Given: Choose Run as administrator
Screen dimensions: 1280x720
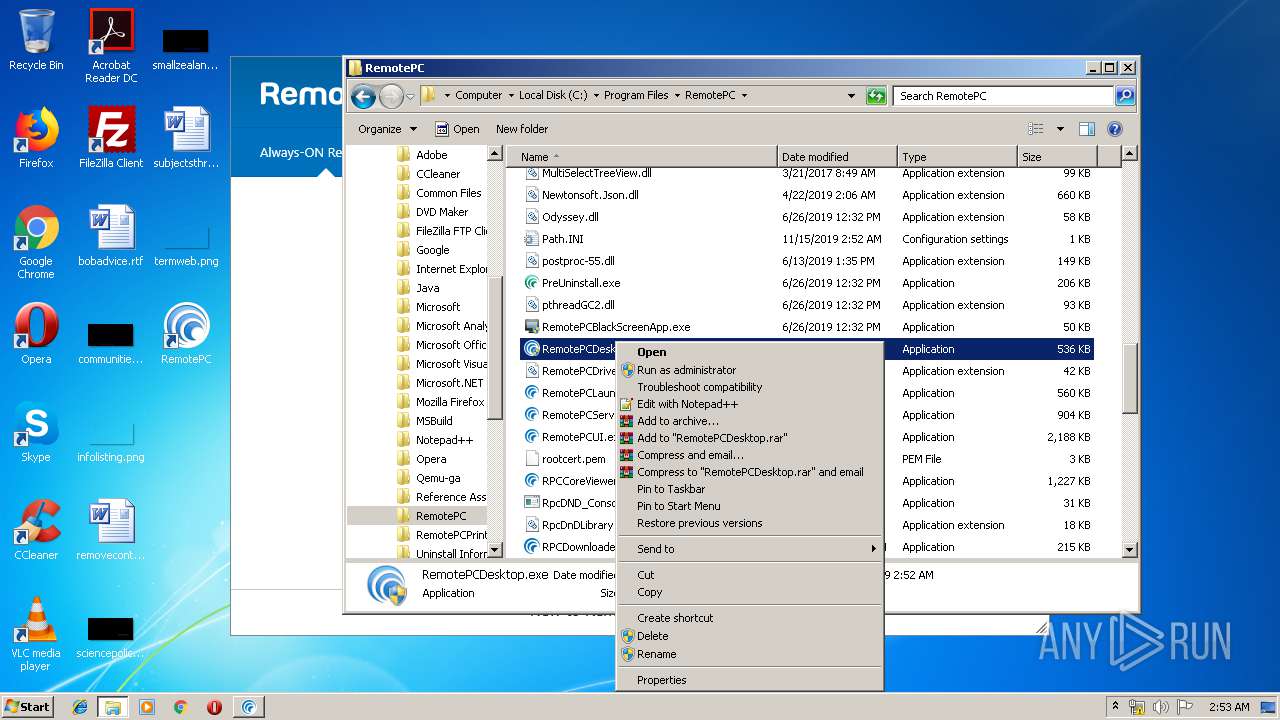Looking at the screenshot, I should (749, 370).
